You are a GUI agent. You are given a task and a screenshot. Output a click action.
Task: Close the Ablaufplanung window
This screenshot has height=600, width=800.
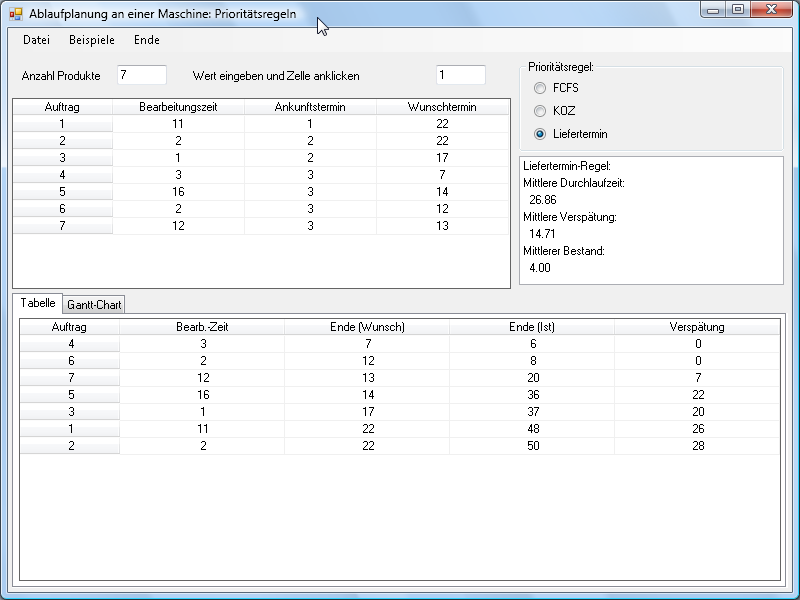pos(771,10)
